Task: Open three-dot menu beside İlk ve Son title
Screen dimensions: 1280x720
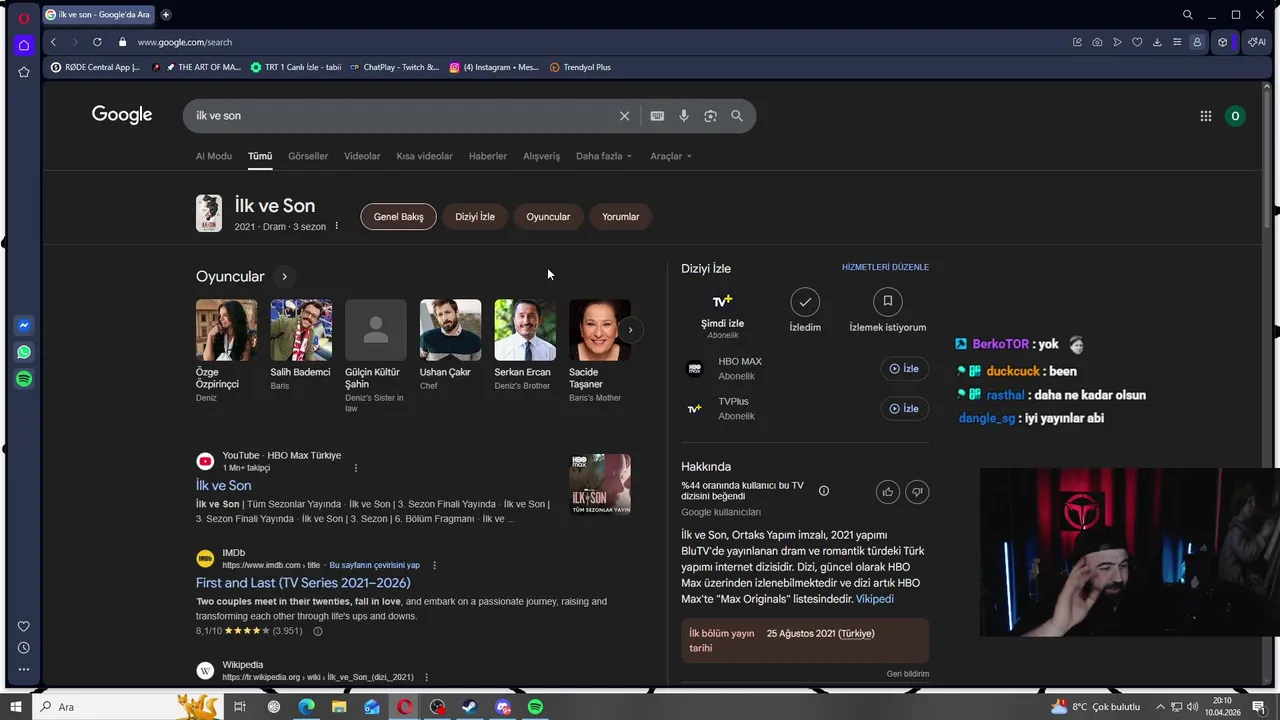Action: point(336,226)
